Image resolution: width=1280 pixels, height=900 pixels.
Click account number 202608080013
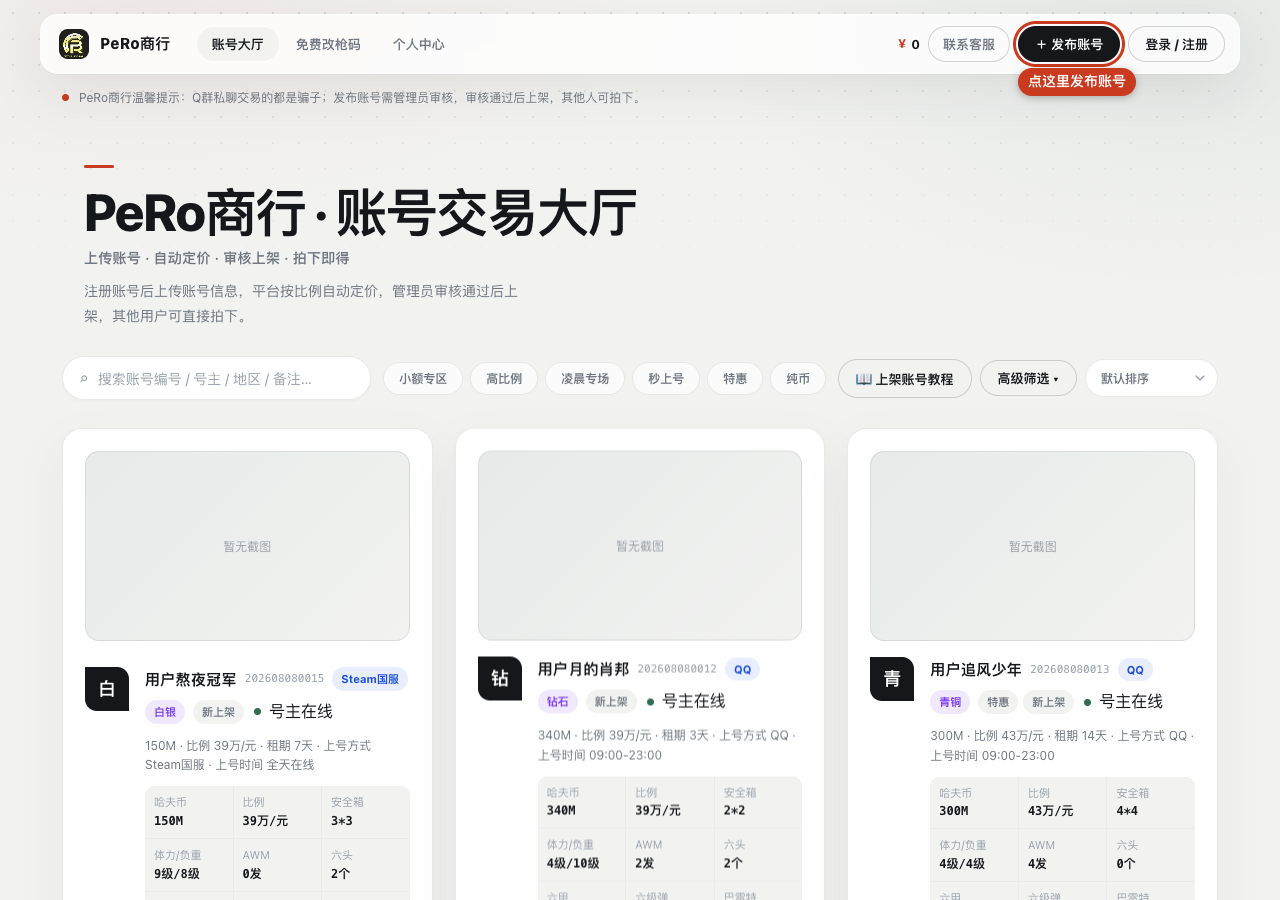1070,669
